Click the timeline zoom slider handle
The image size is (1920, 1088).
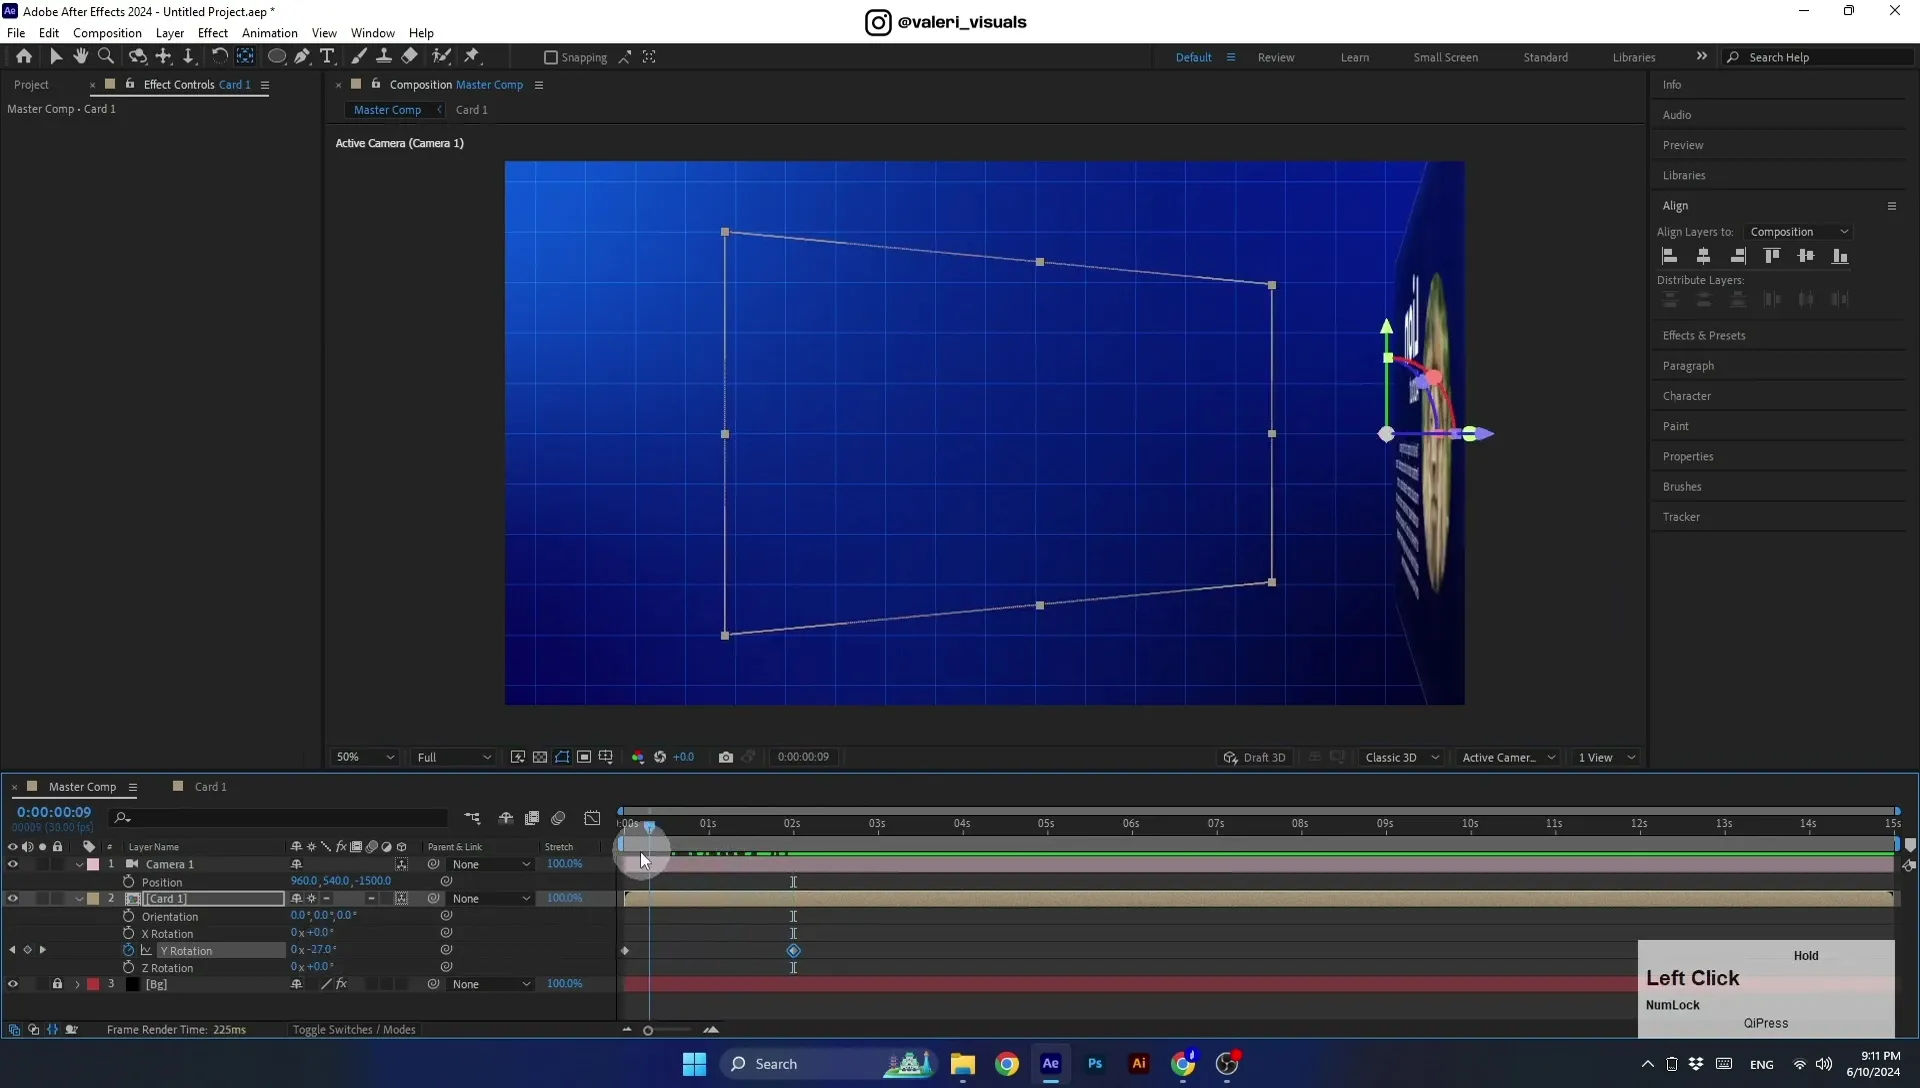(648, 1030)
